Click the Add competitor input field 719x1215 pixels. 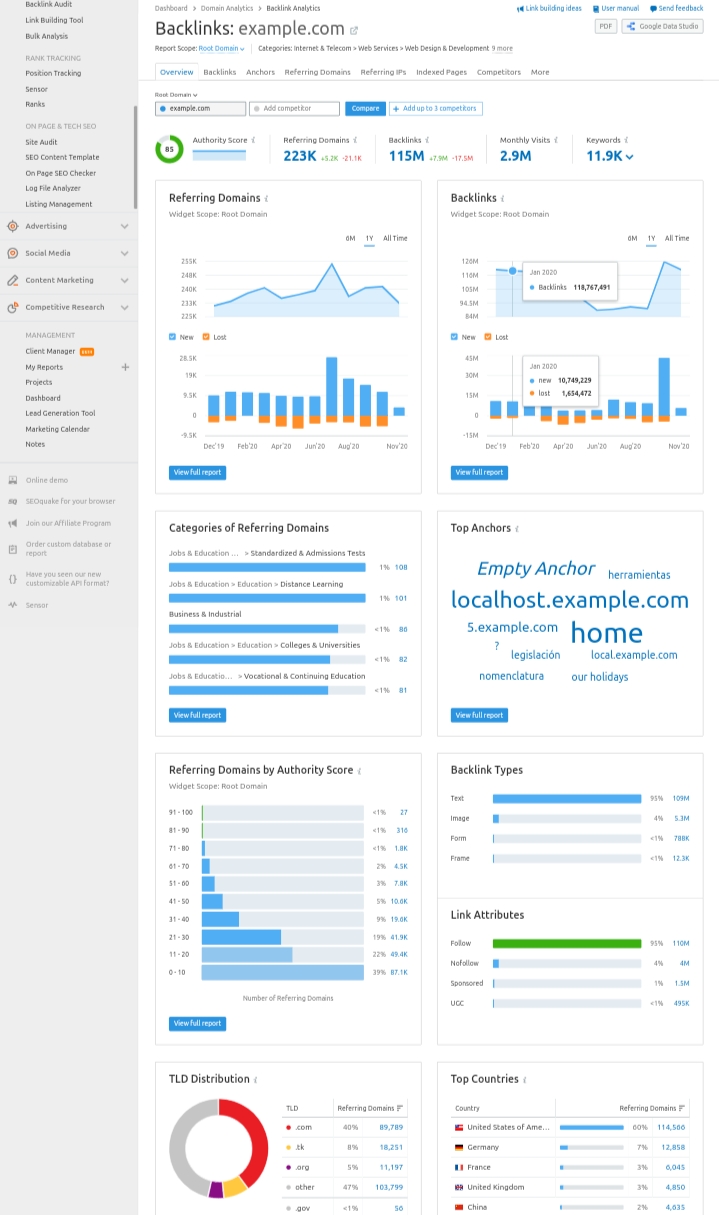click(294, 108)
